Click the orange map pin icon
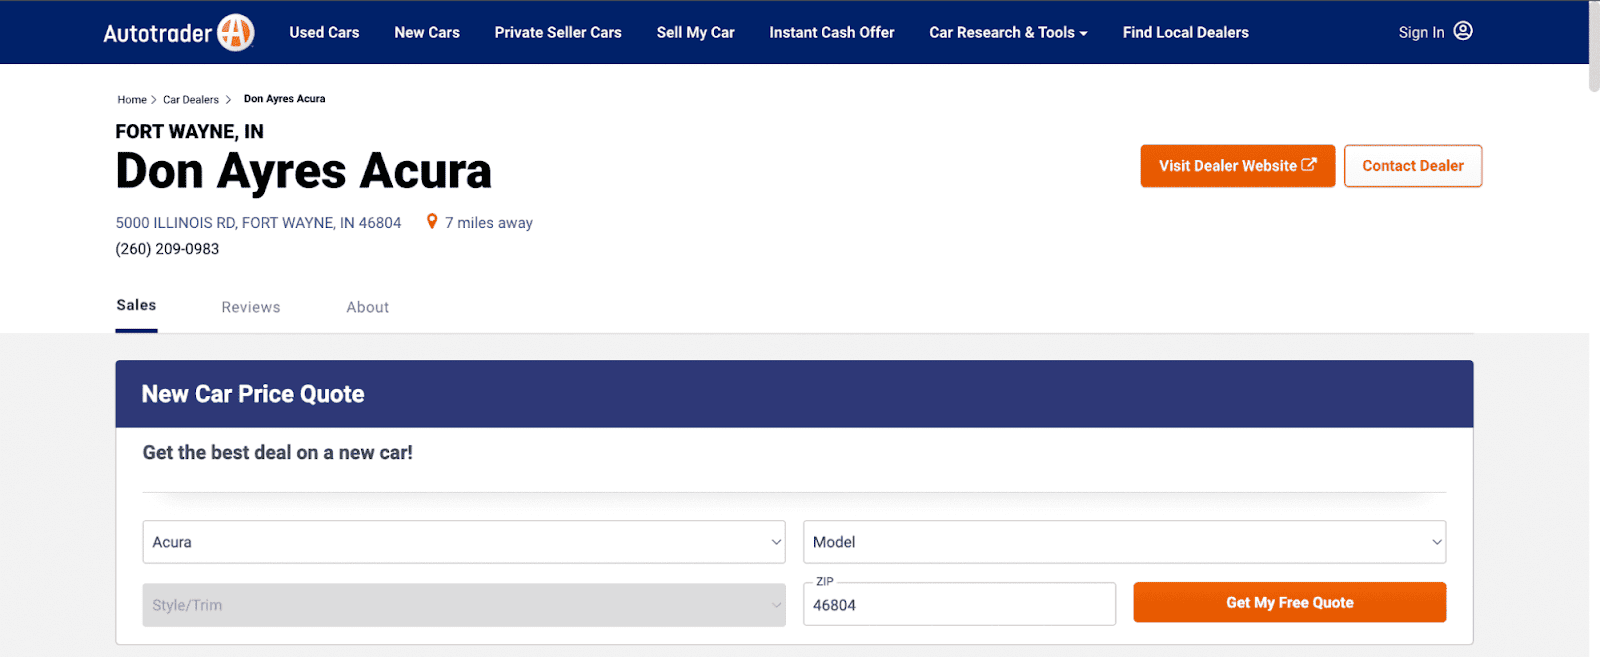This screenshot has height=657, width=1600. click(432, 222)
